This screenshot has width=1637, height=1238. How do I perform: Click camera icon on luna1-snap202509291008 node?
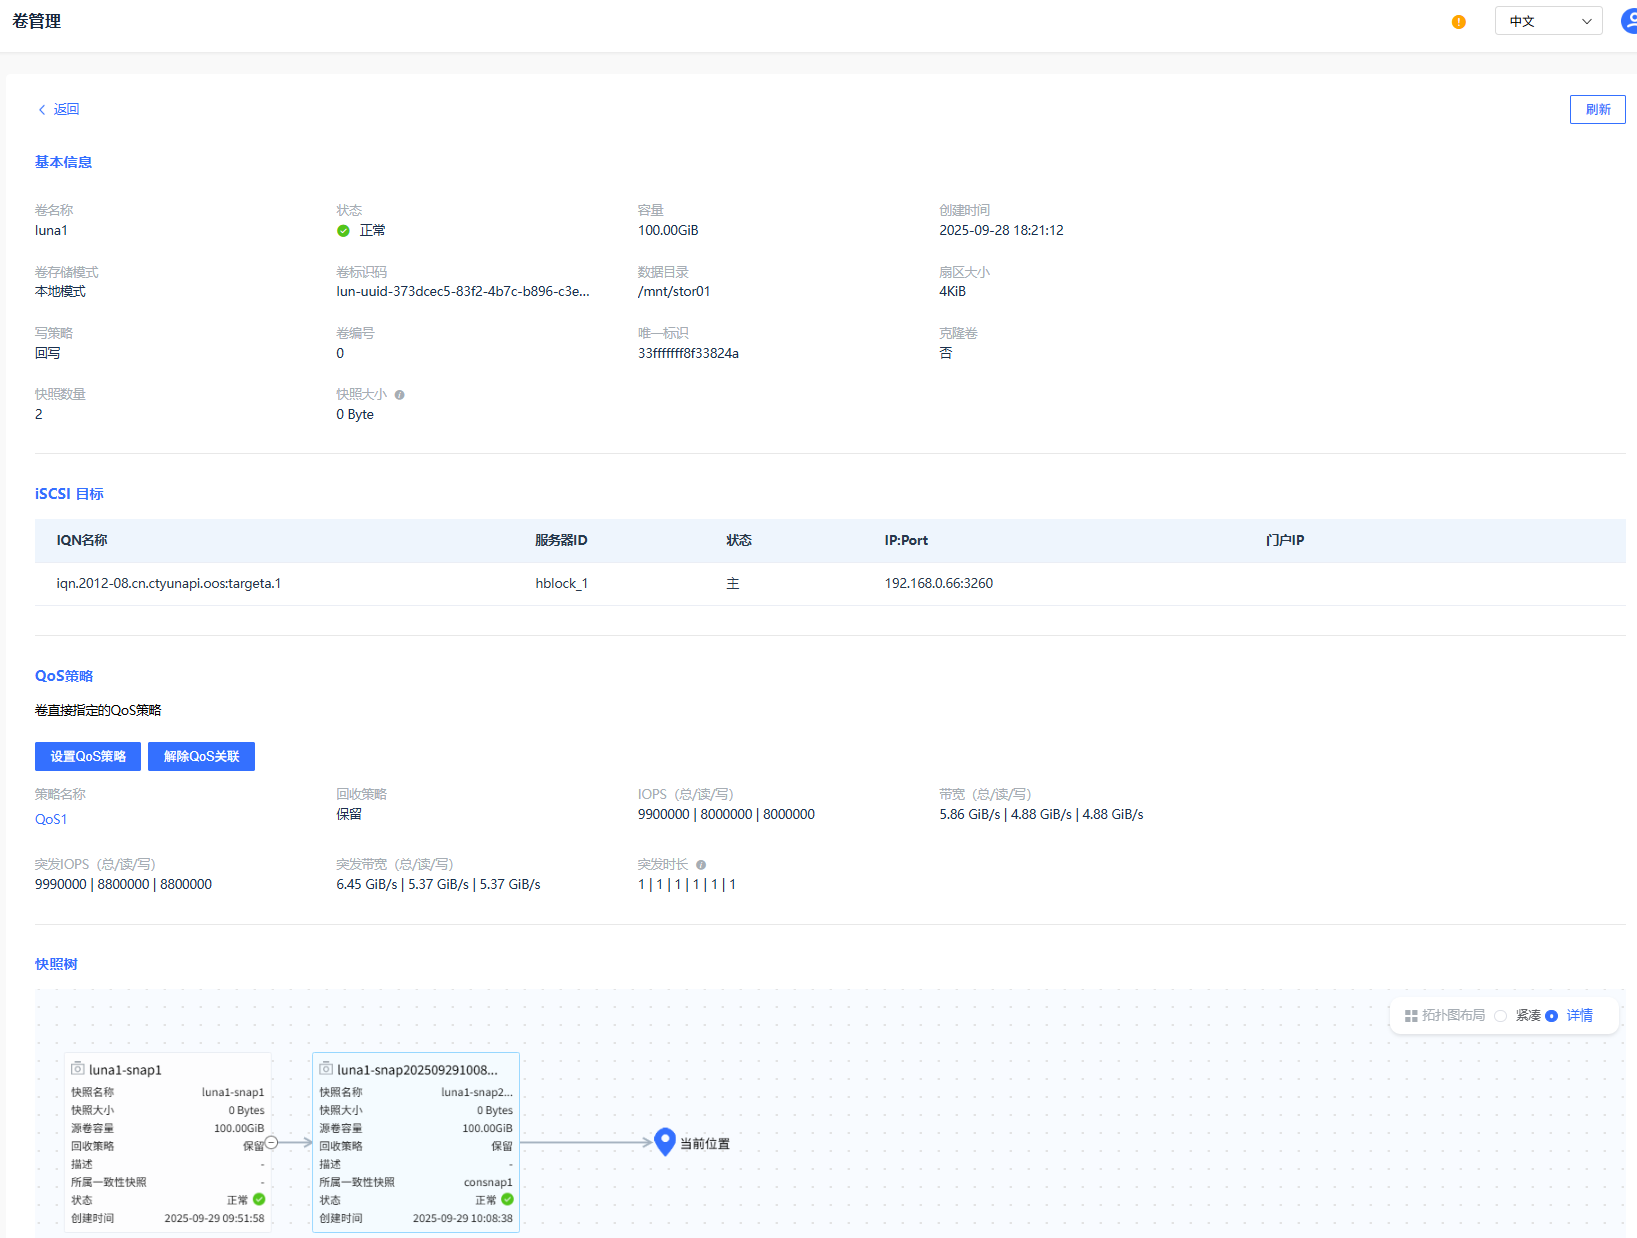tap(326, 1069)
